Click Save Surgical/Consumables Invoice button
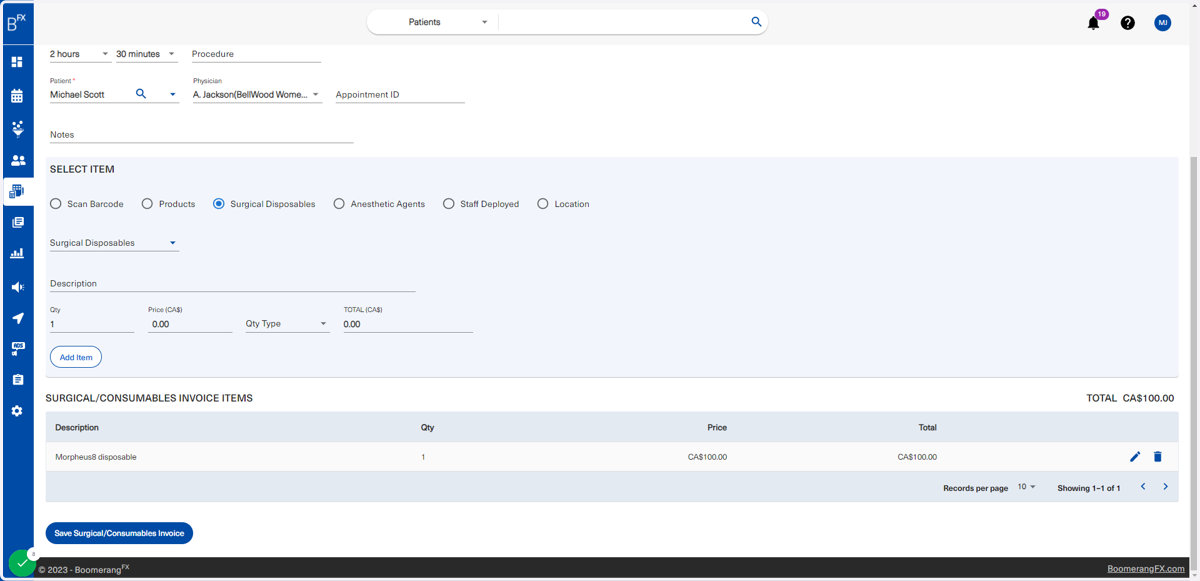1200x581 pixels. [119, 533]
